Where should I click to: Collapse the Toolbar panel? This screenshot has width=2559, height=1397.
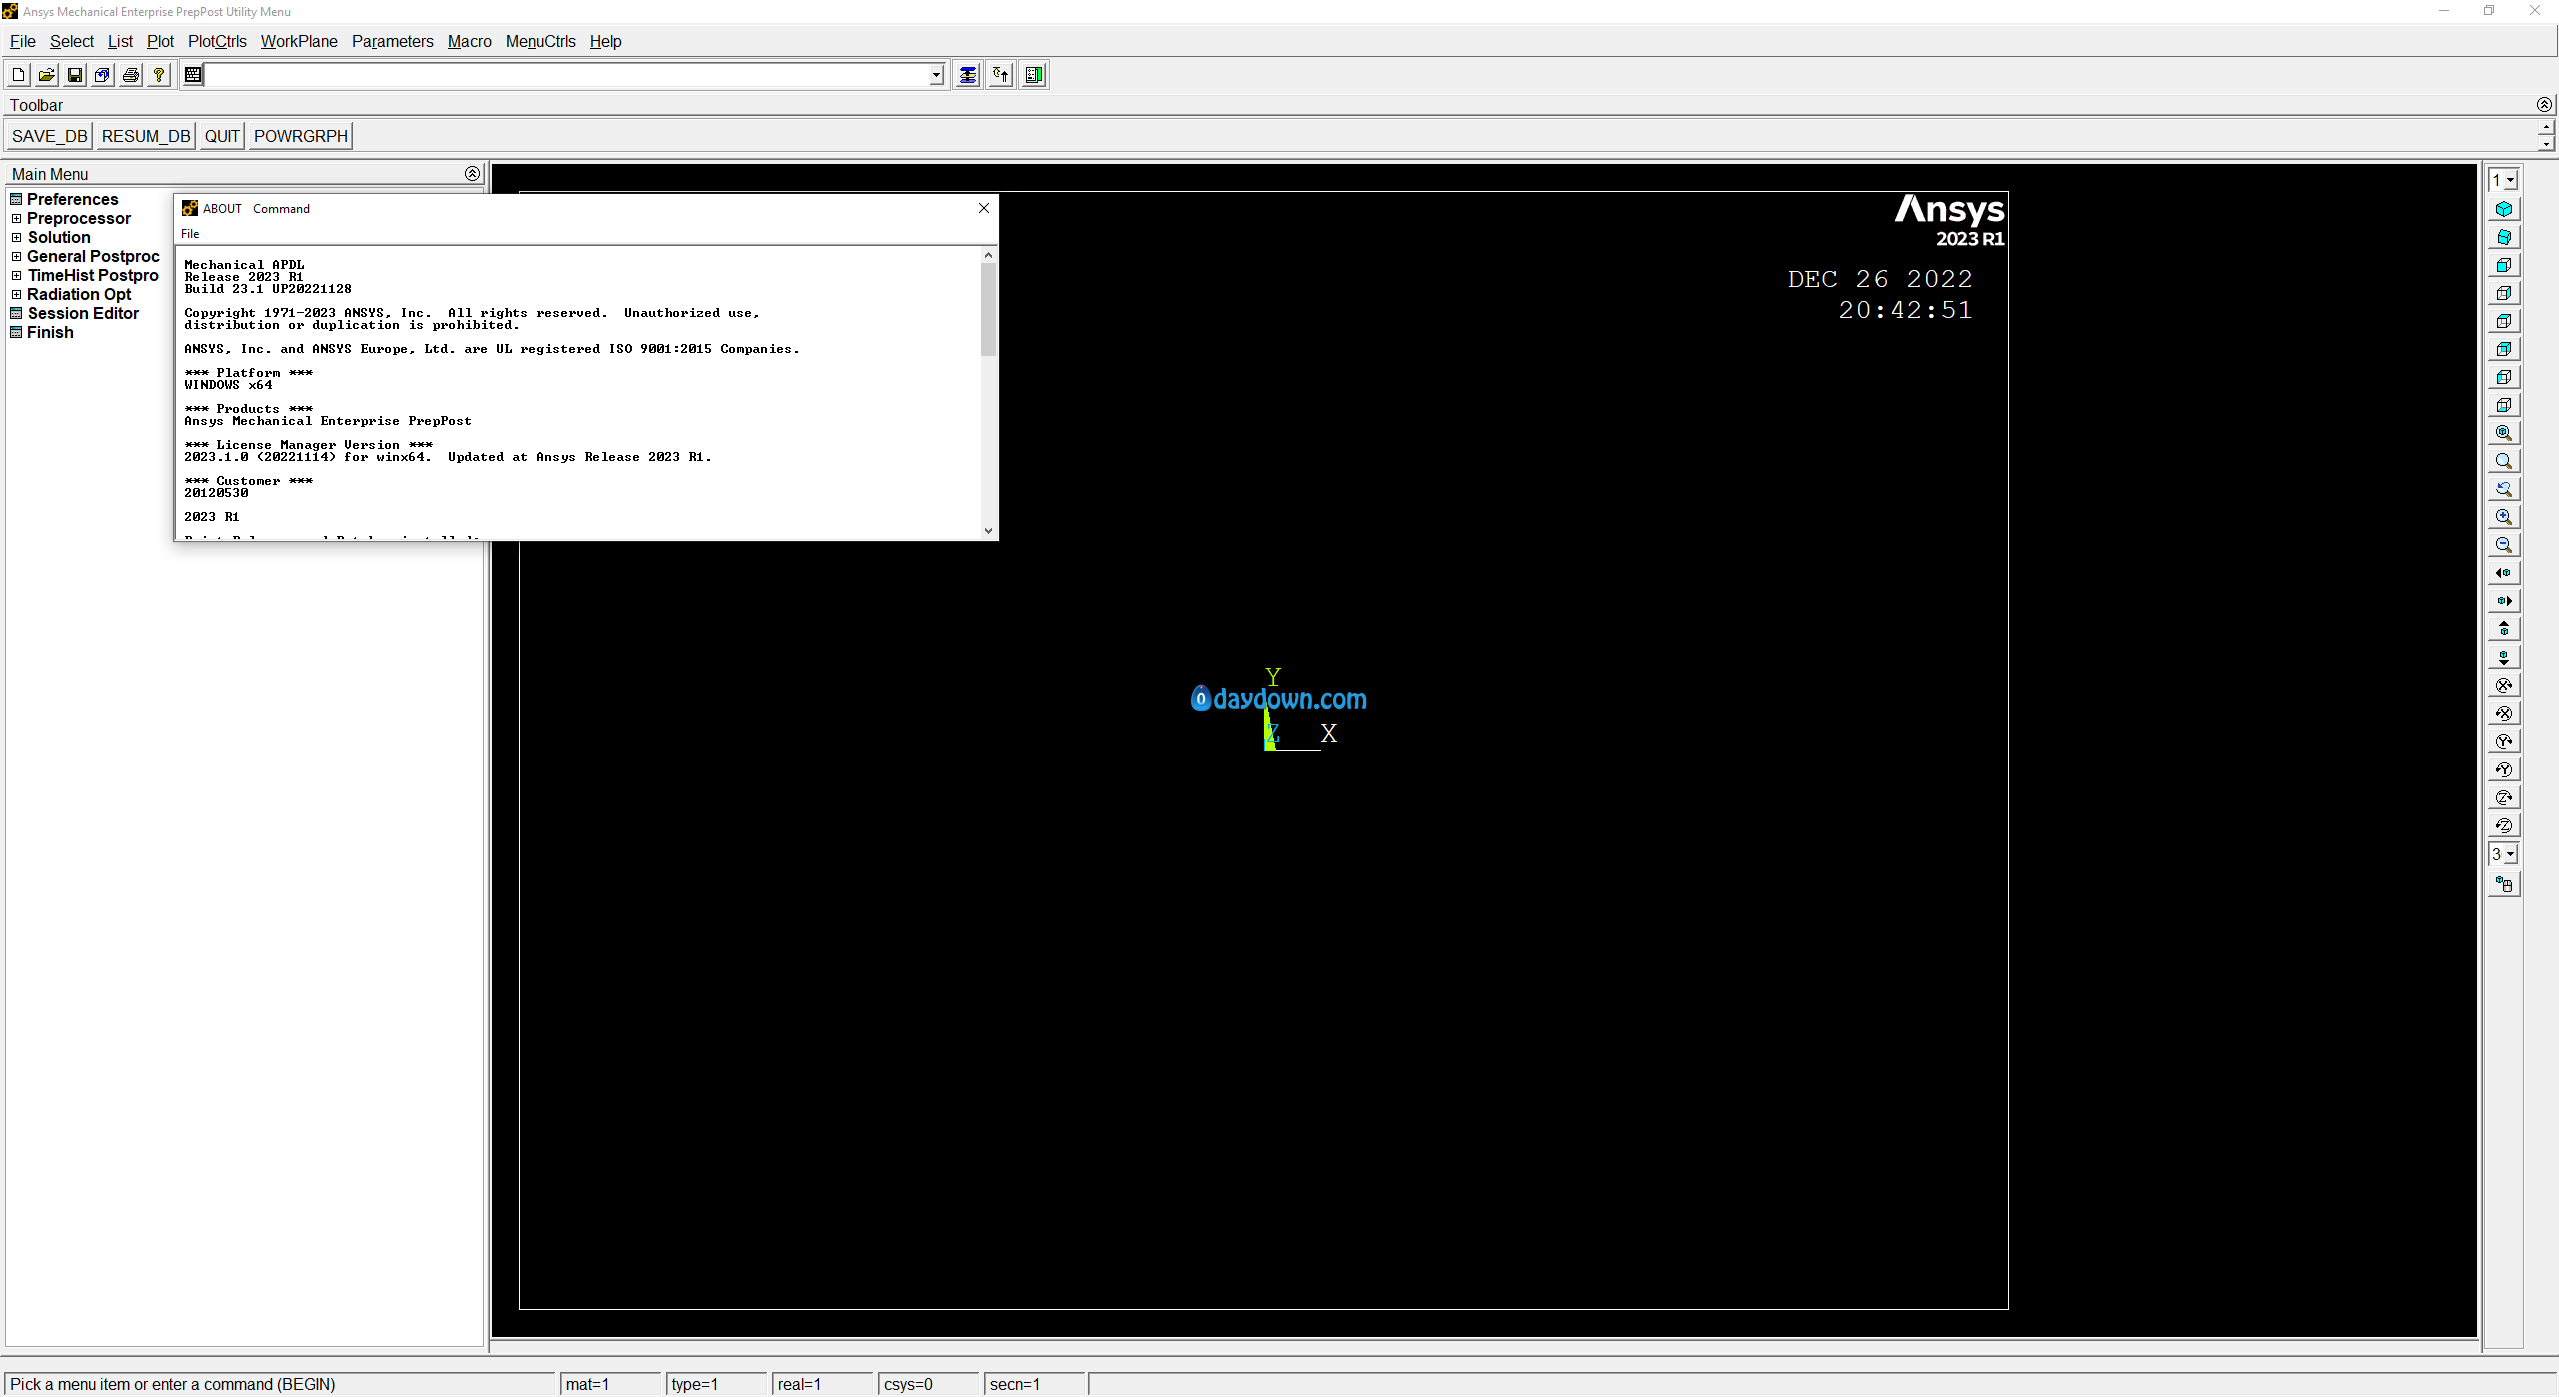(2544, 105)
